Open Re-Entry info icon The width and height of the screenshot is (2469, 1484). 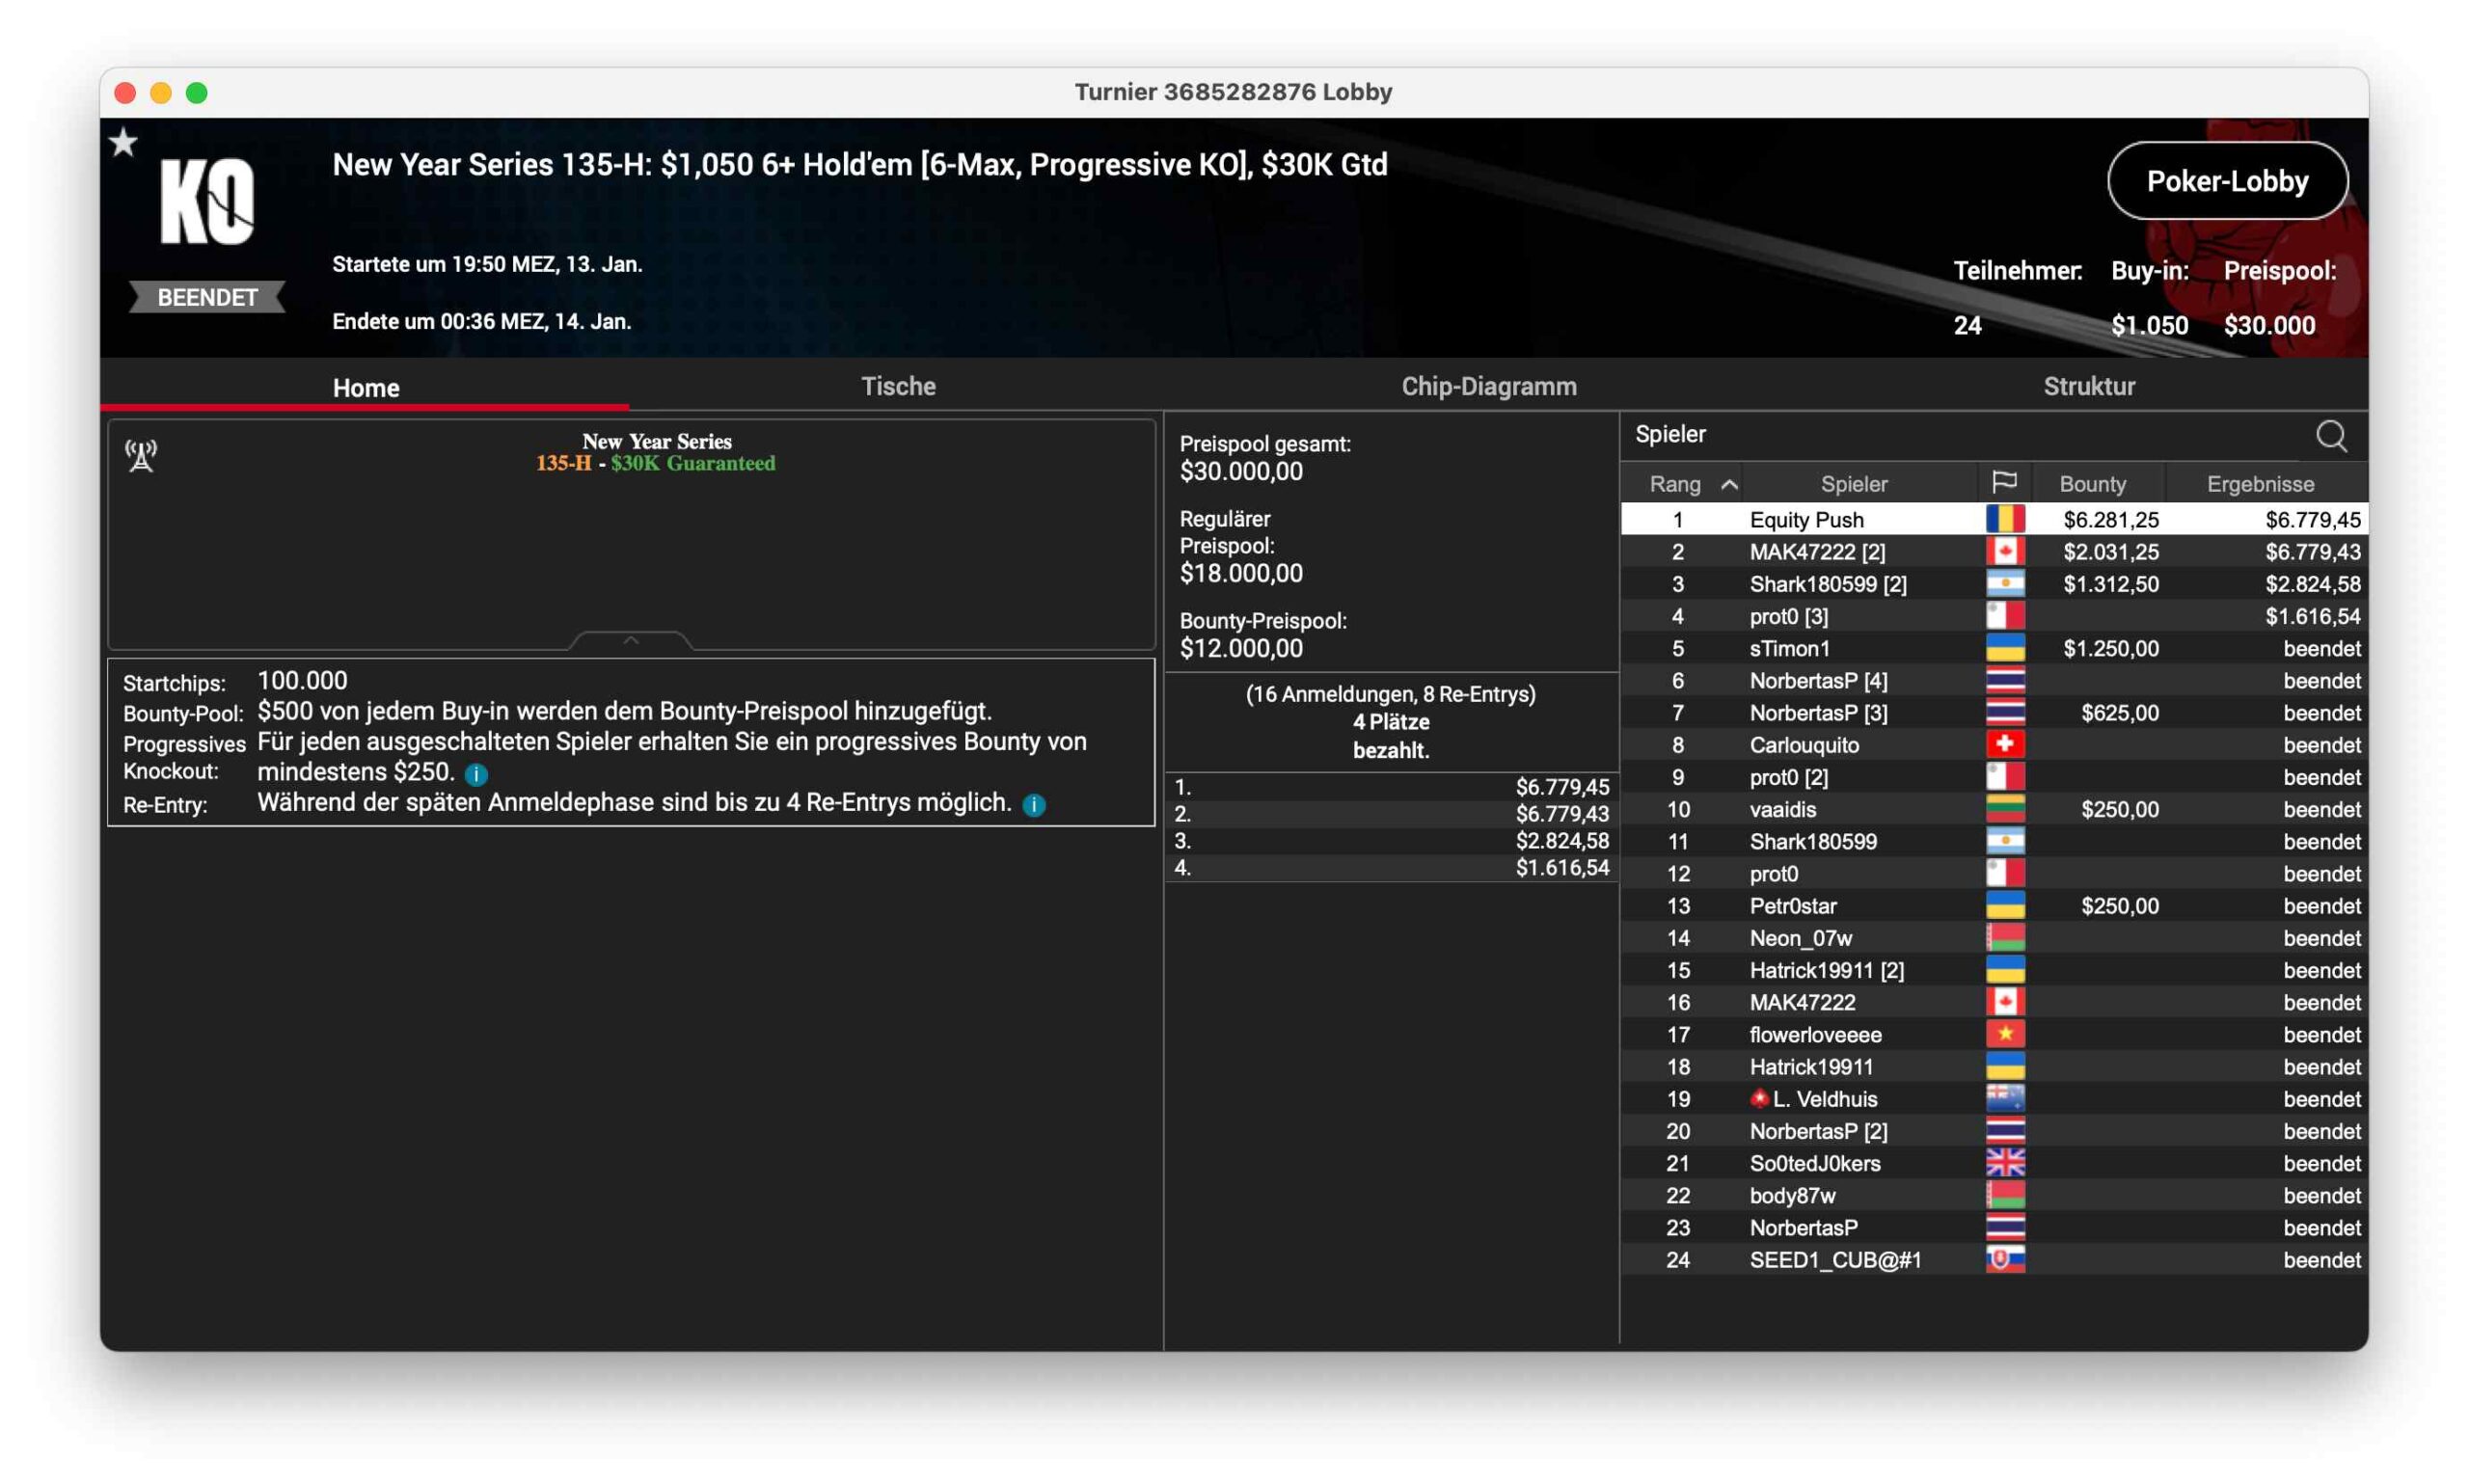(1034, 805)
